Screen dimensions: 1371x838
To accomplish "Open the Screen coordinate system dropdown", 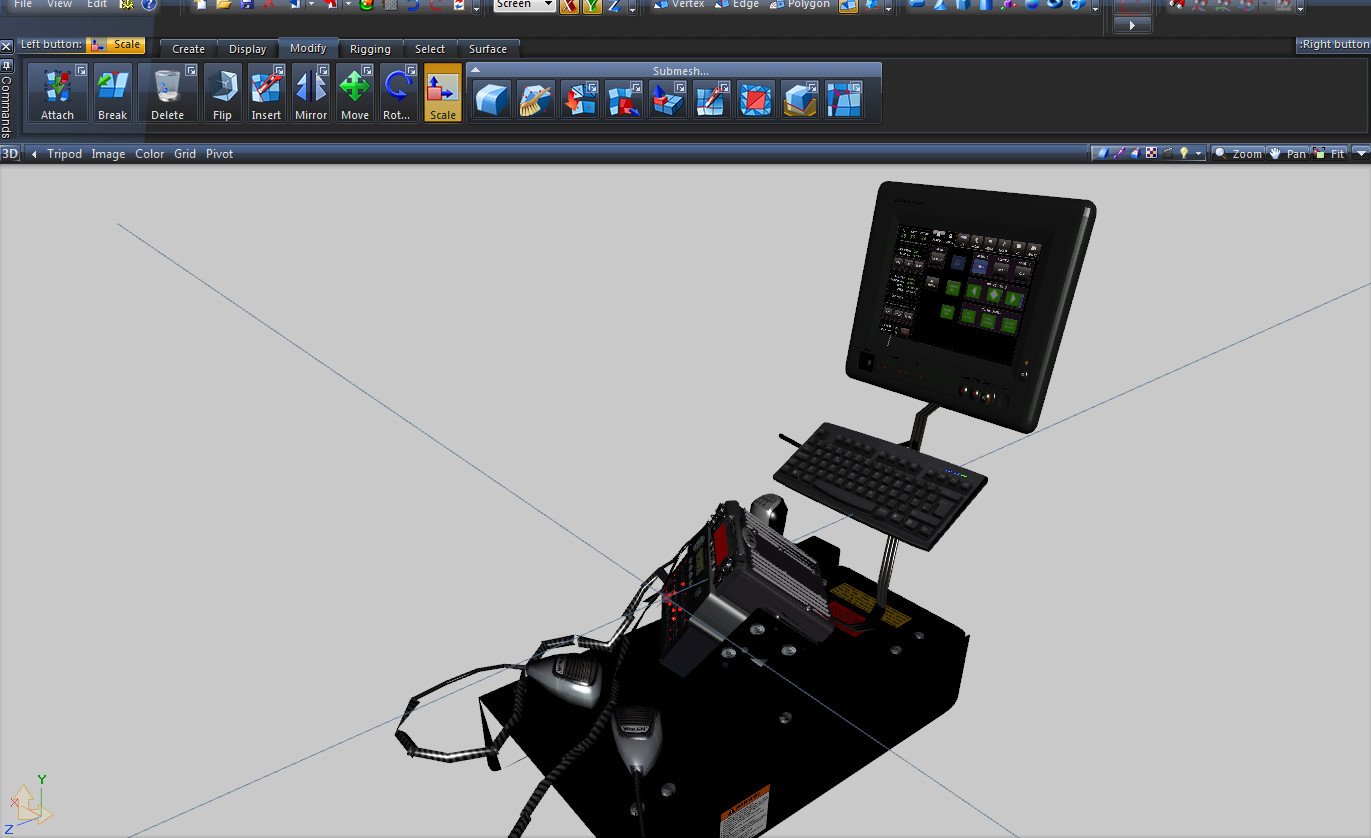I will point(525,5).
